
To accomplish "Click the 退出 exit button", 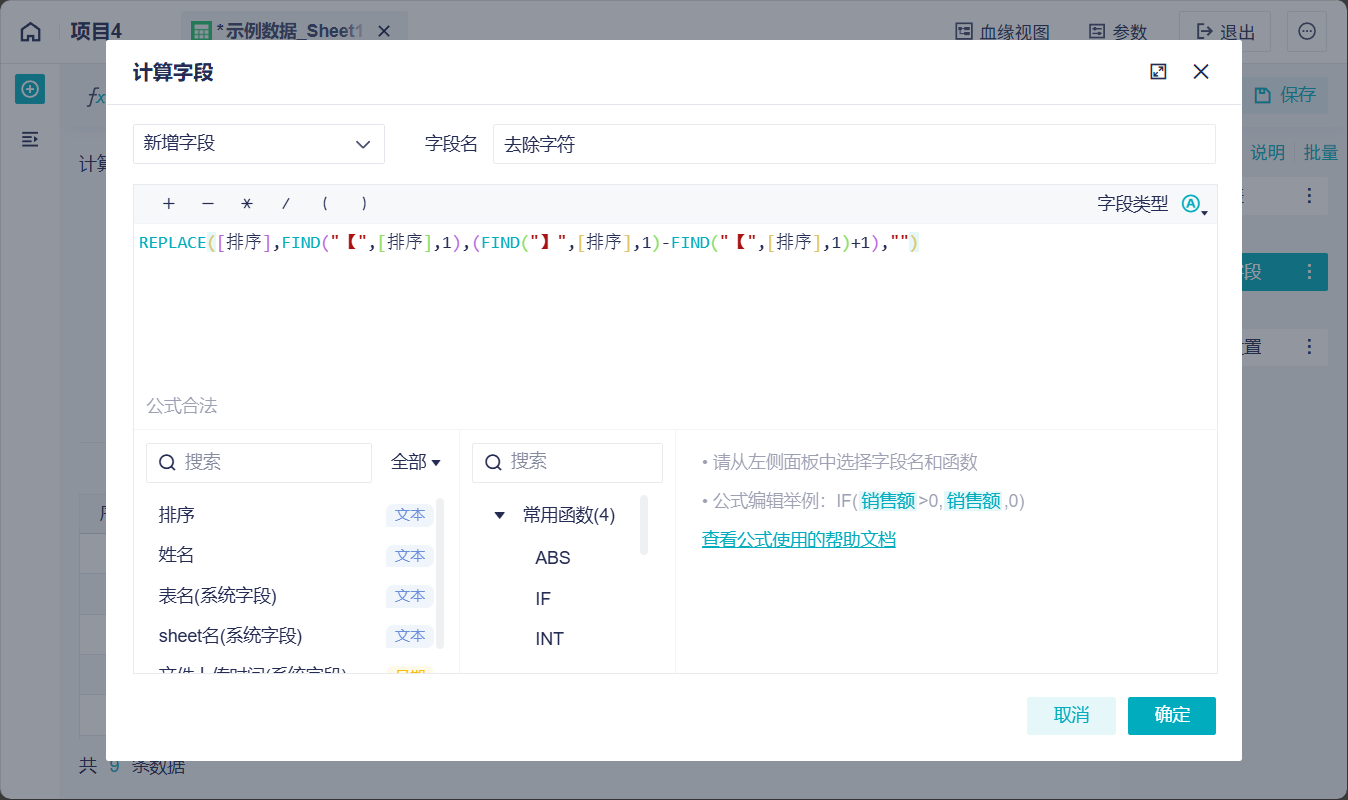I will tap(1225, 32).
